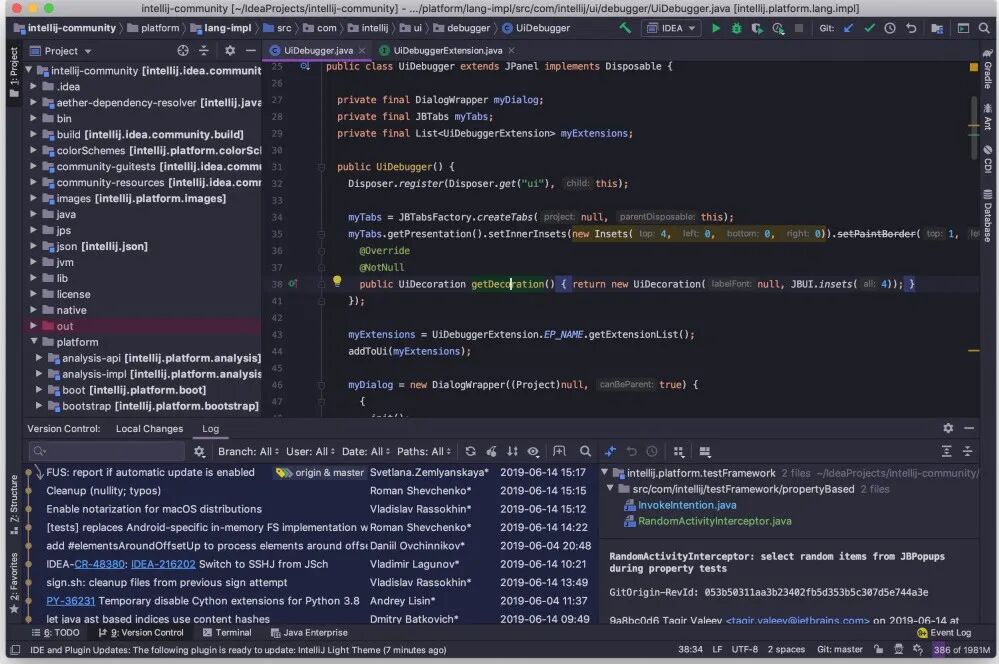This screenshot has height=664, width=999.
Task: Toggle group-by icon in log details toolbar
Action: tap(679, 451)
